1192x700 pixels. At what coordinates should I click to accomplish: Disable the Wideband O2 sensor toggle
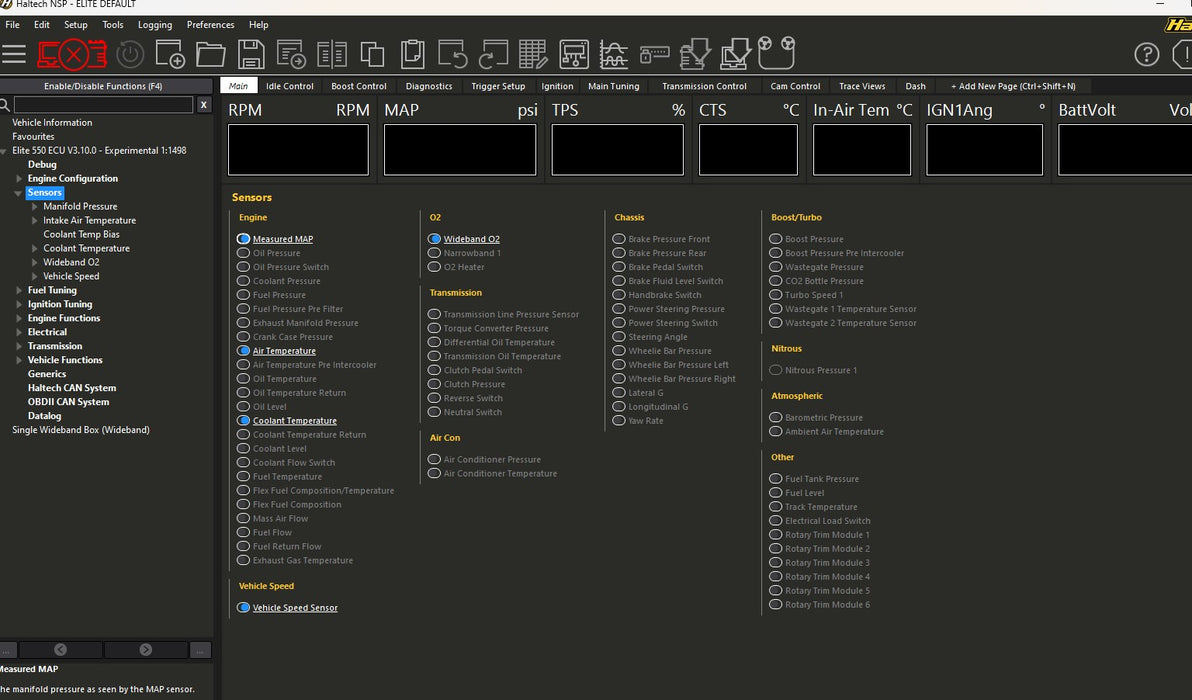point(434,239)
